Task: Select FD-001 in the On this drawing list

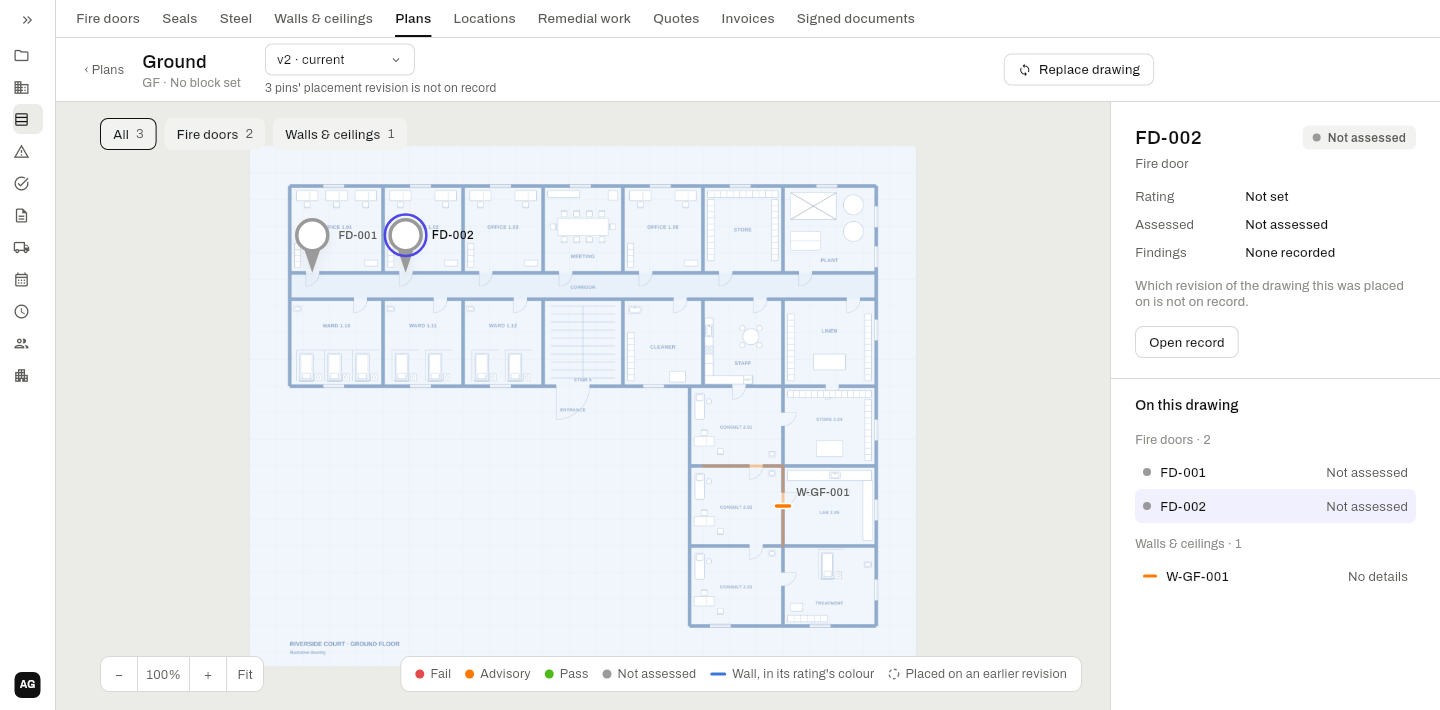Action: click(x=1275, y=472)
